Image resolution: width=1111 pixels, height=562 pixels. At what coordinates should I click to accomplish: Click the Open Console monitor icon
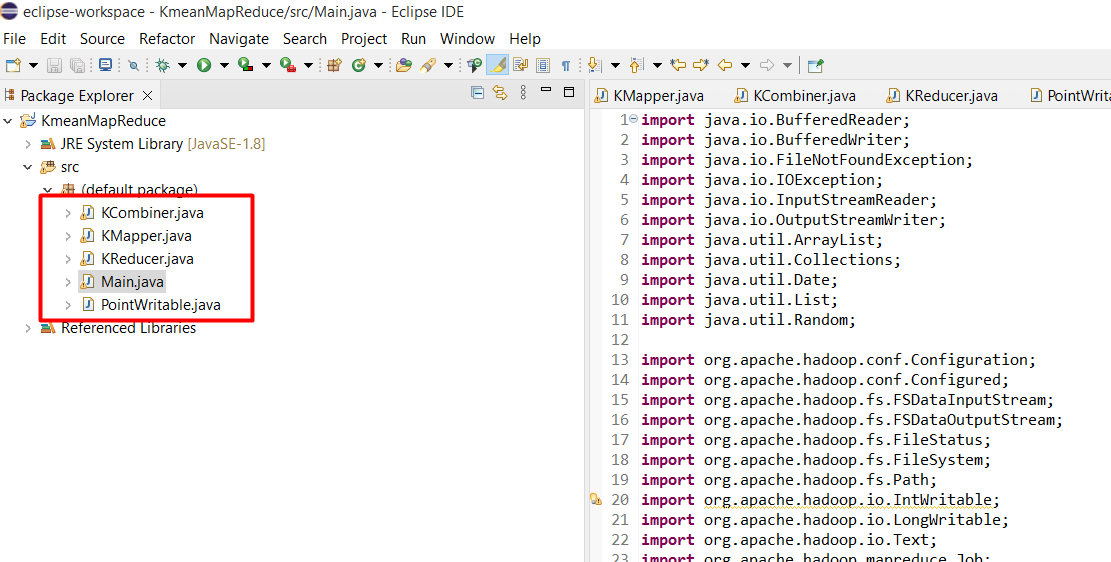(105, 65)
